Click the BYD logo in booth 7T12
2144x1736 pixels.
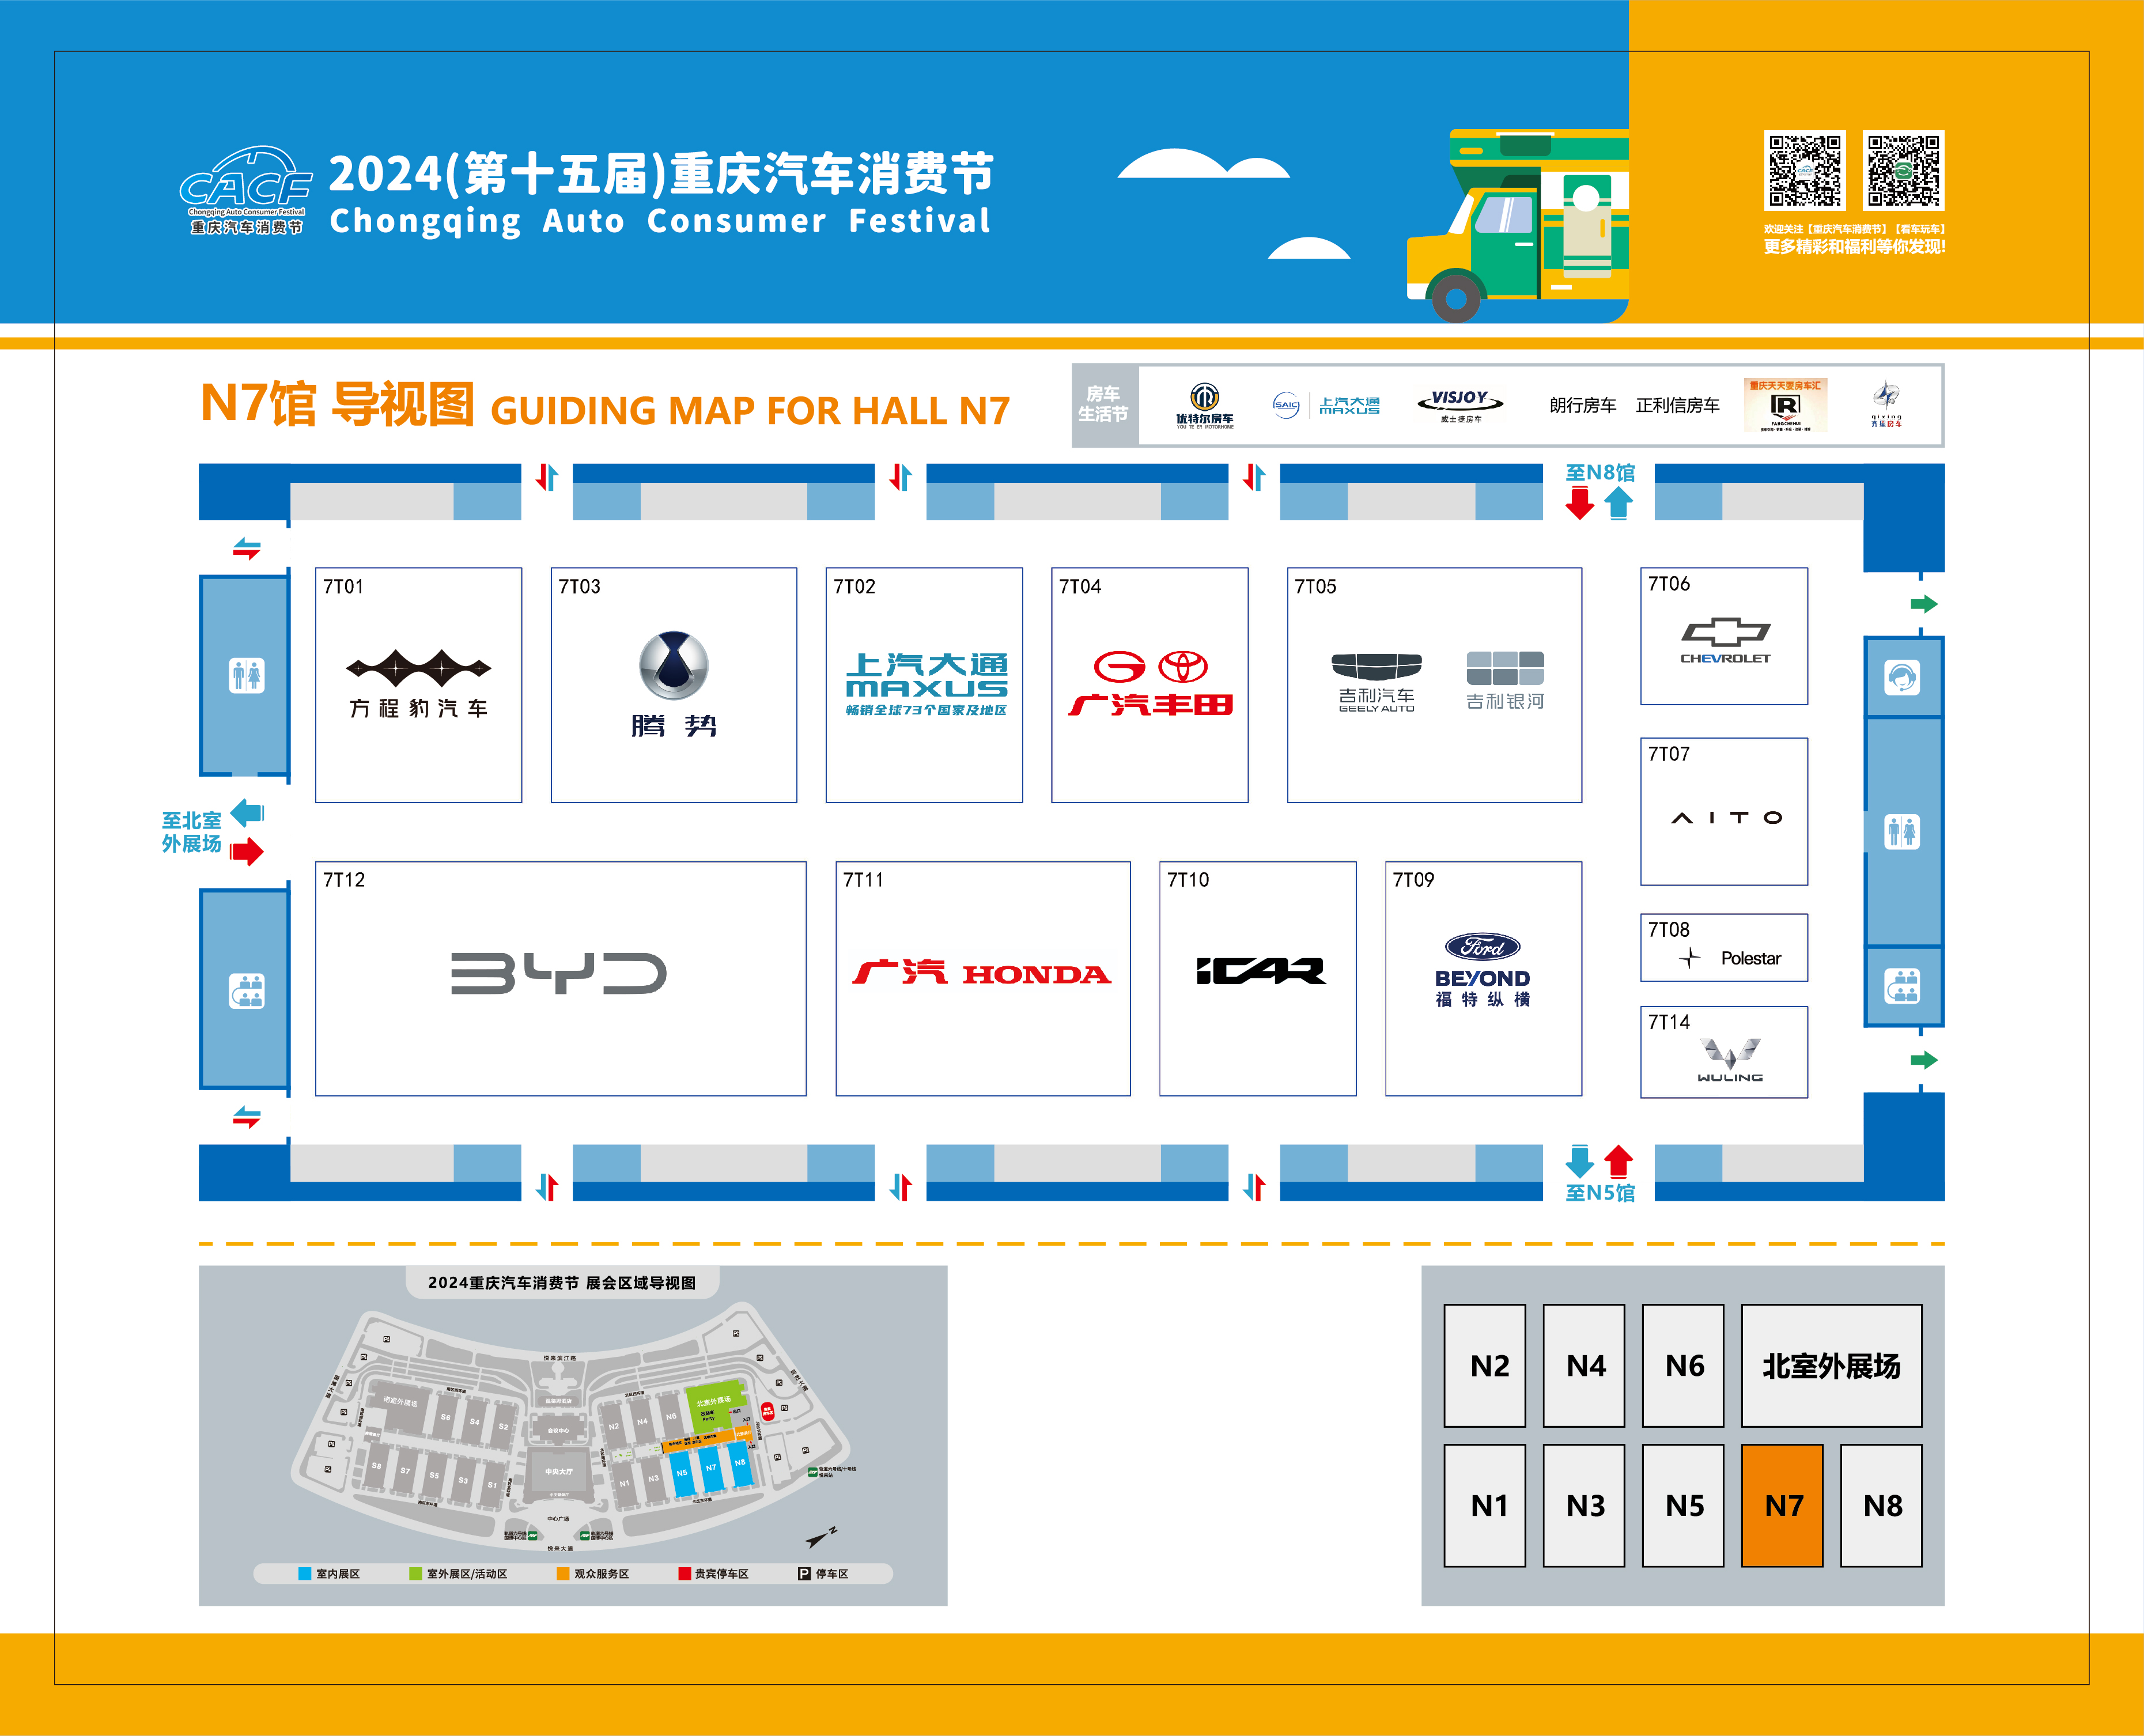pyautogui.click(x=558, y=973)
